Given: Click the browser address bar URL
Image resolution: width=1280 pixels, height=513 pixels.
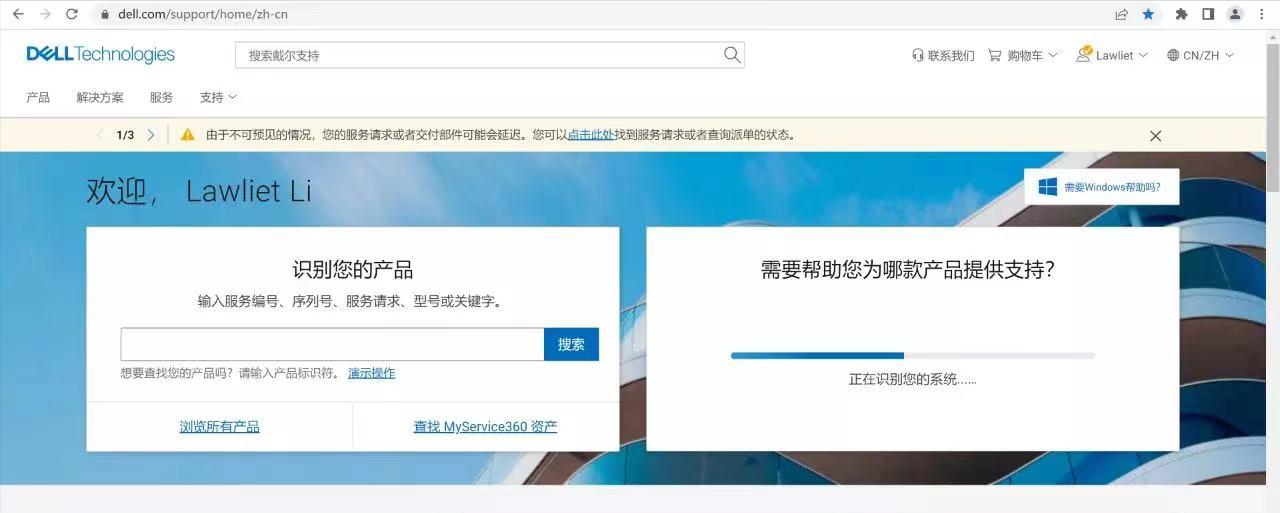Looking at the screenshot, I should (203, 14).
